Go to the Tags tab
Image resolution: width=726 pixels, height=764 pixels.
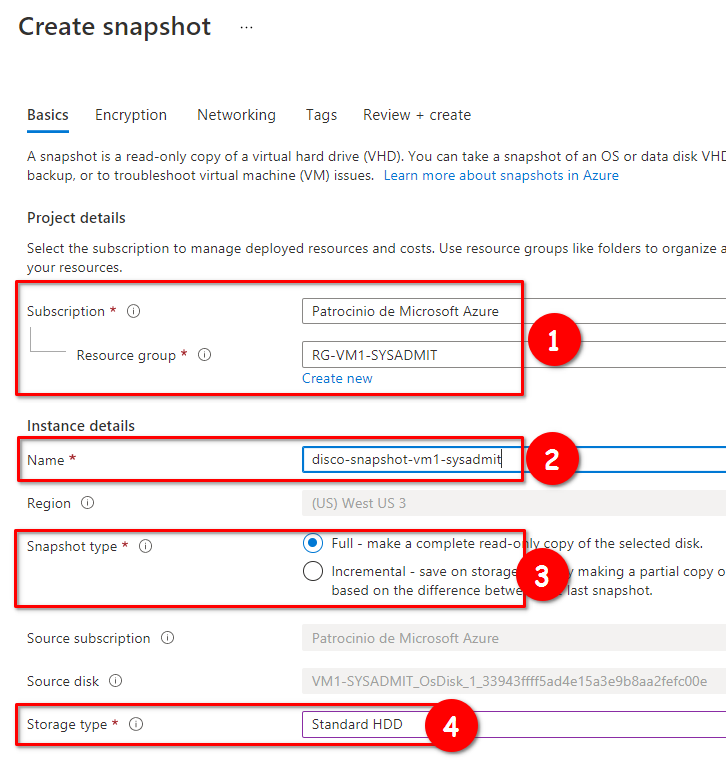pos(321,115)
